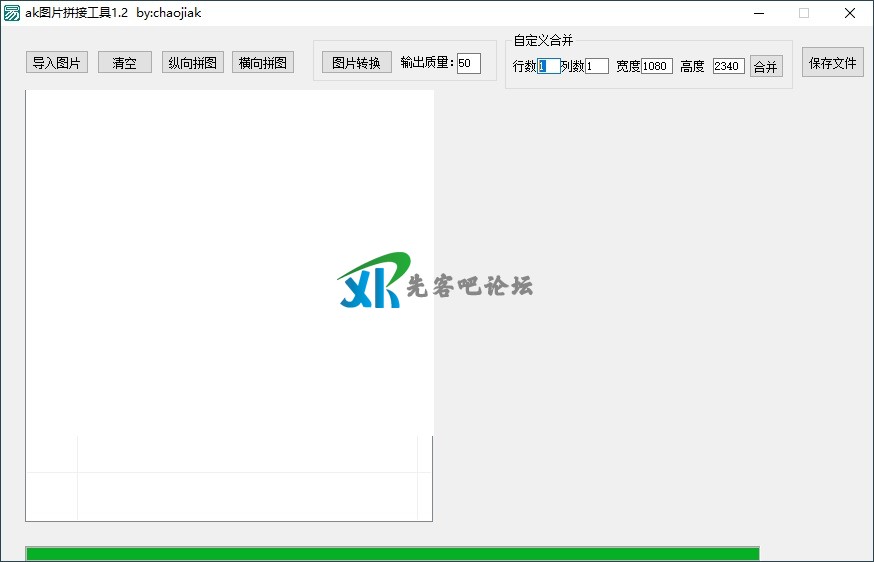Select the 列数 column count field
The image size is (874, 562).
coord(597,66)
